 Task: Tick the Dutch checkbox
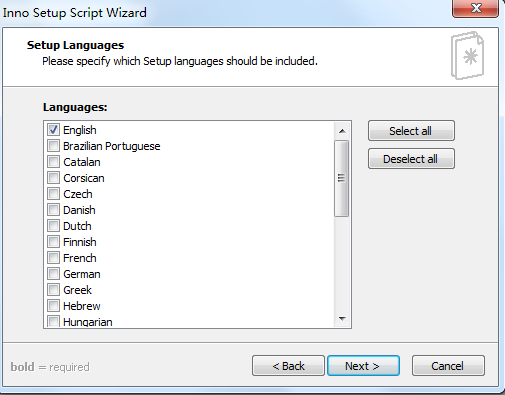tap(53, 225)
